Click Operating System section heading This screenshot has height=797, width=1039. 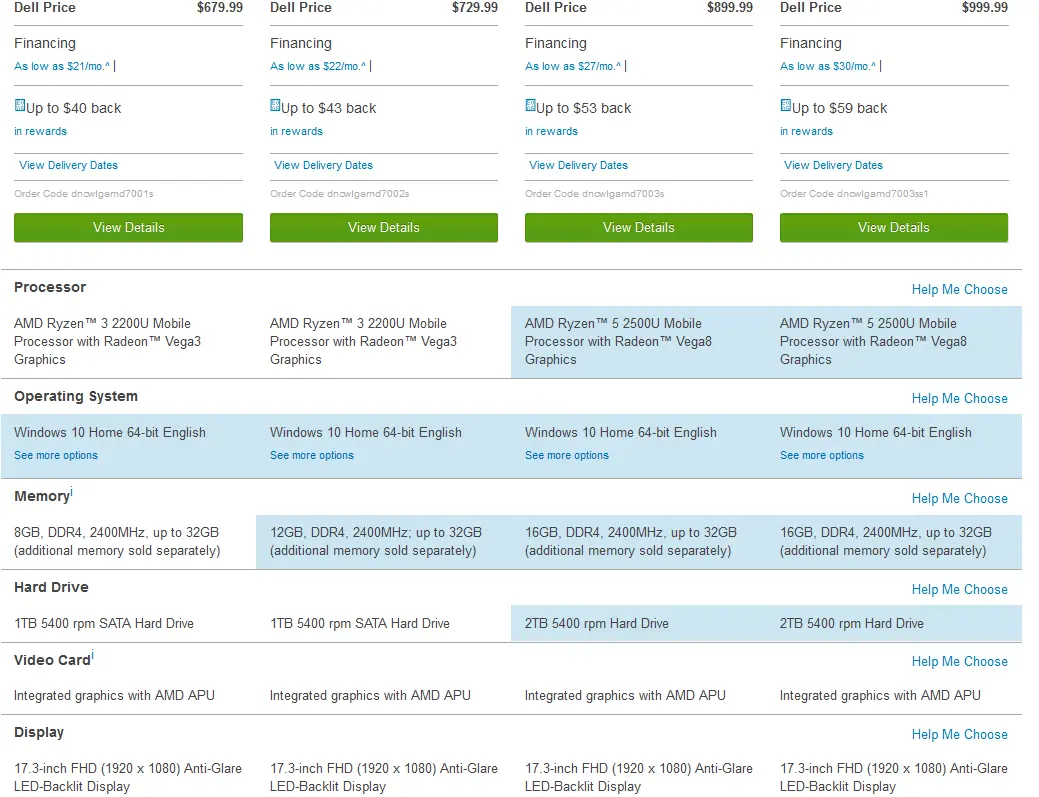(76, 396)
